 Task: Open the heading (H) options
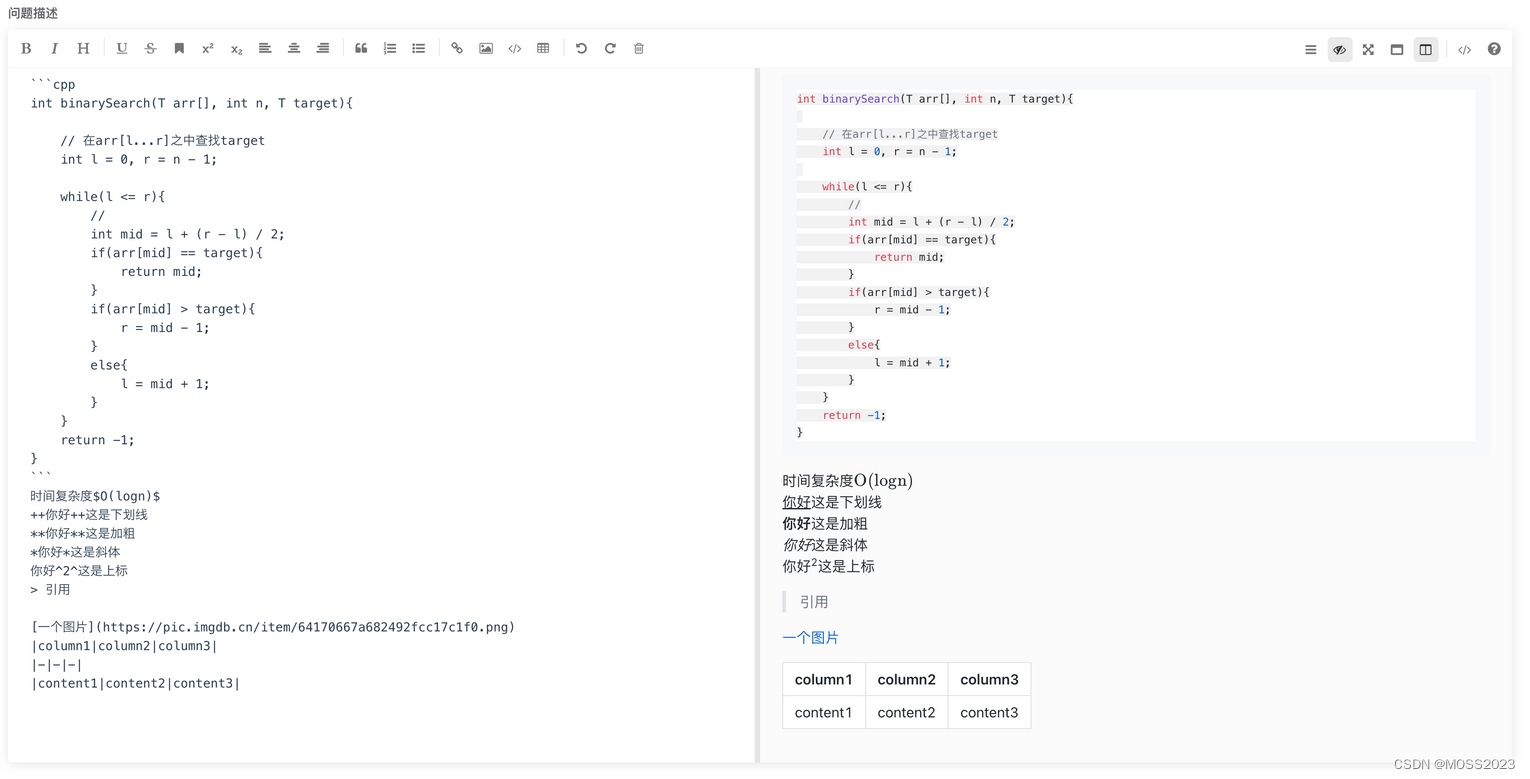tap(83, 48)
